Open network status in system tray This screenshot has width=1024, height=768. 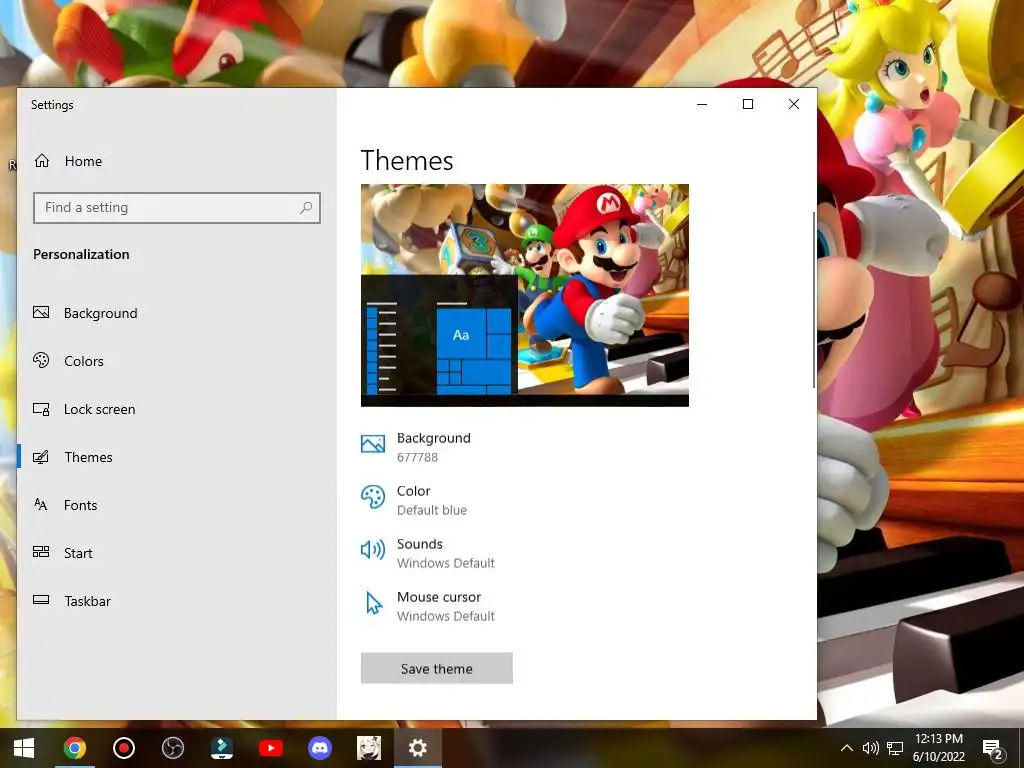tap(895, 748)
